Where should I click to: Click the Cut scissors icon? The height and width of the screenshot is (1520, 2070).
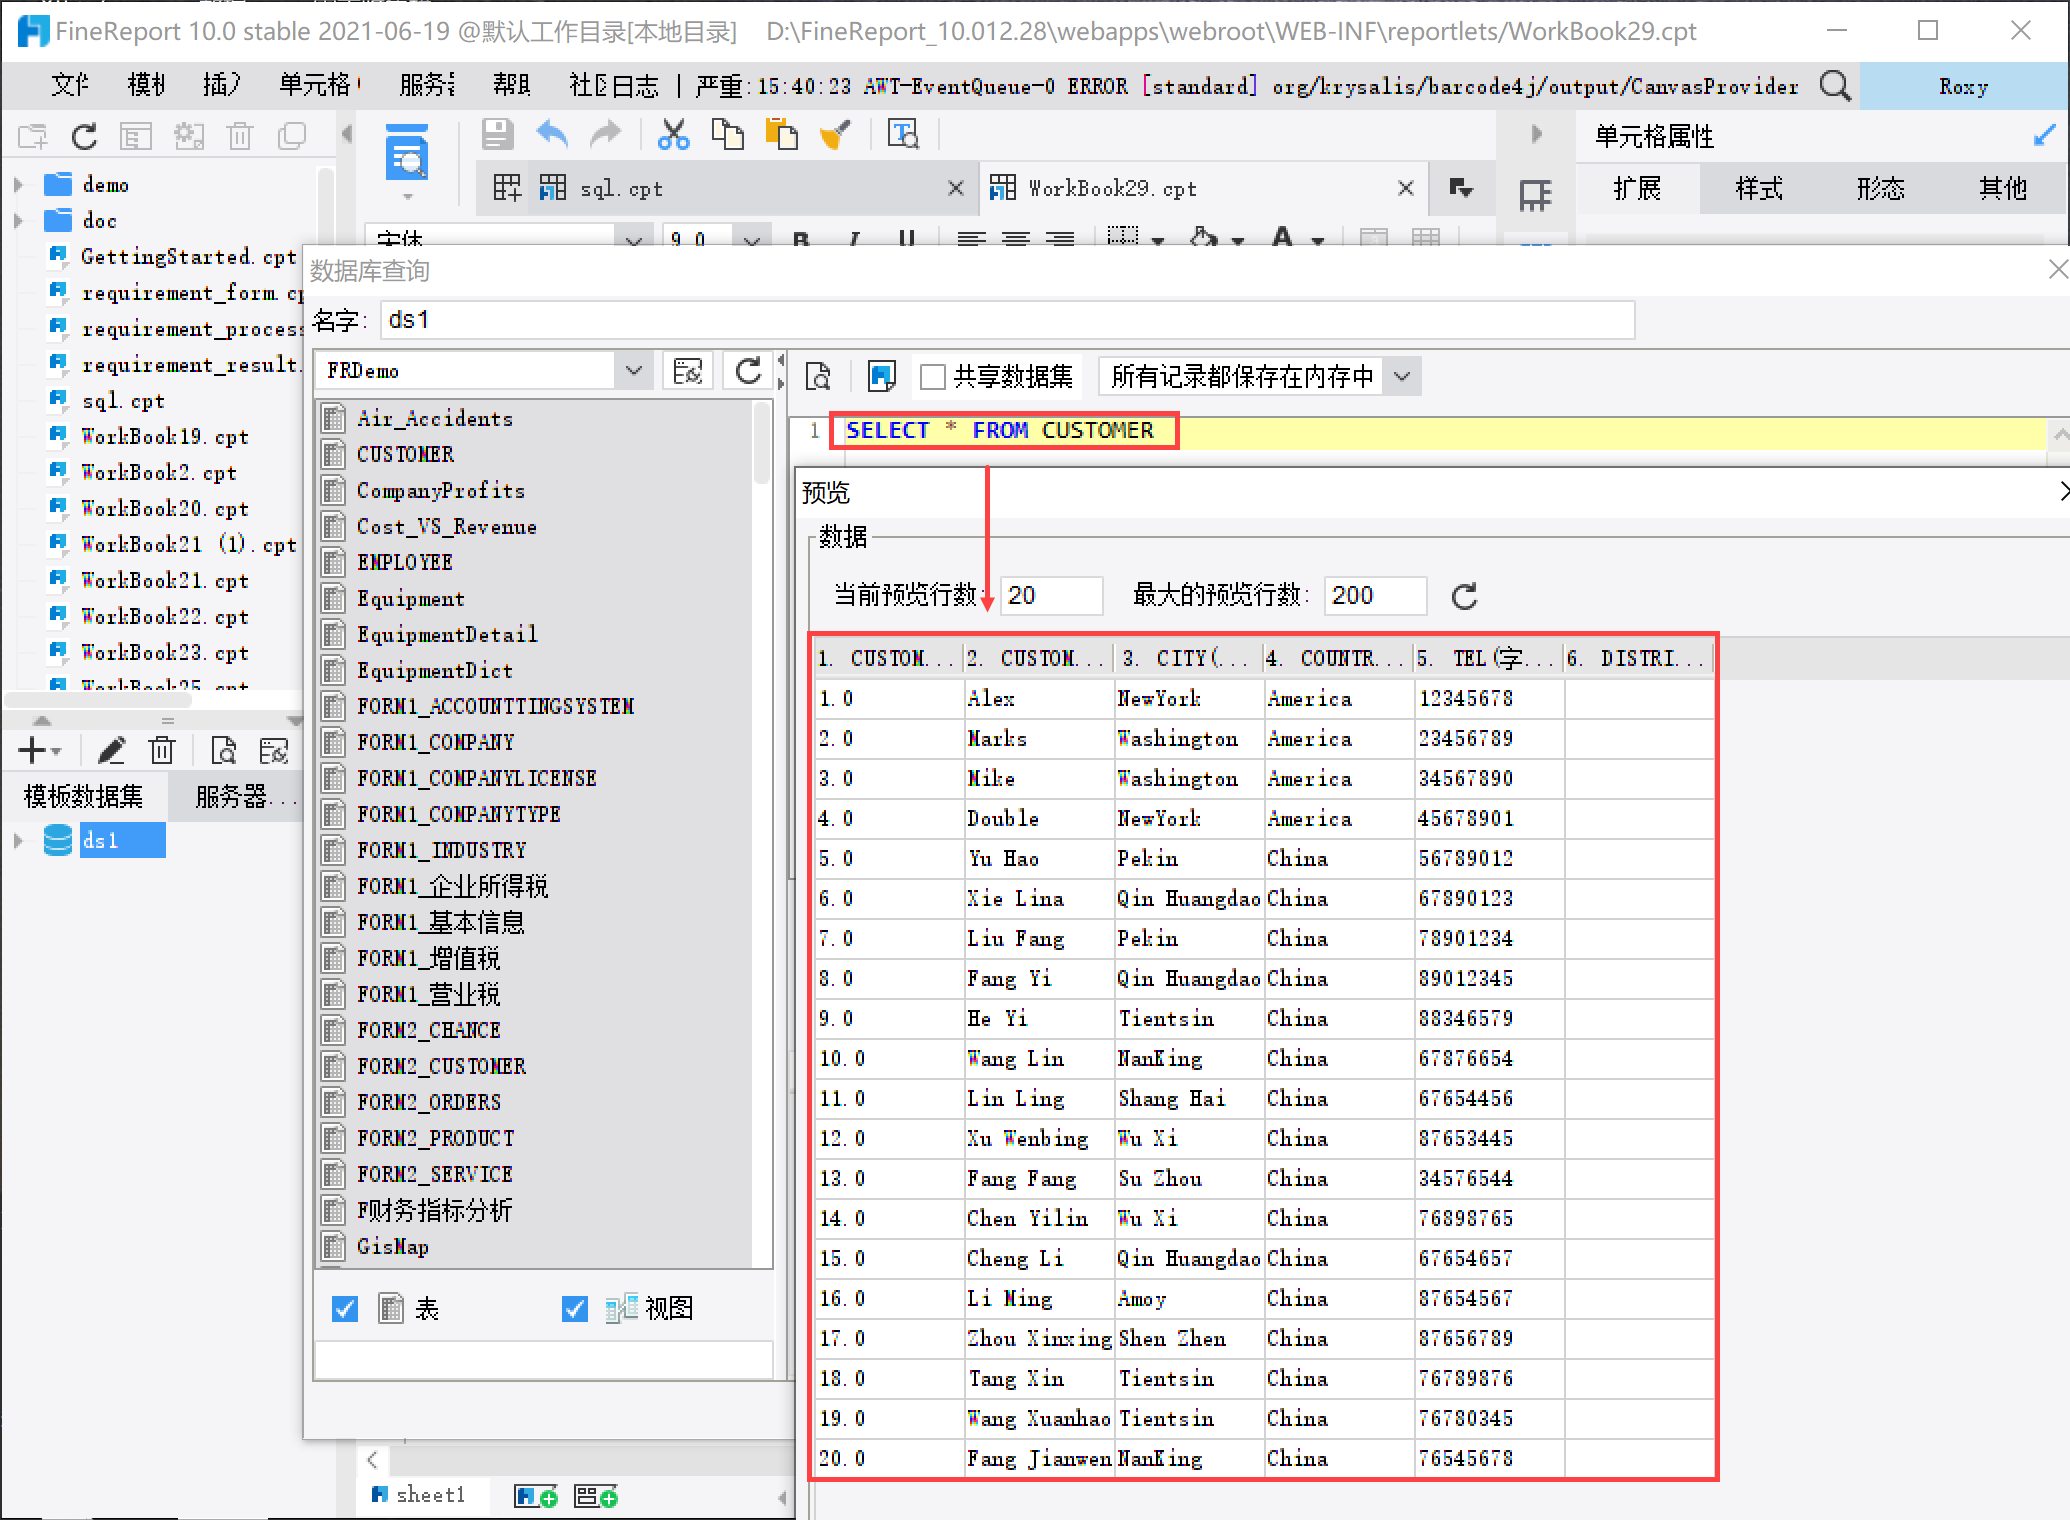(x=673, y=134)
